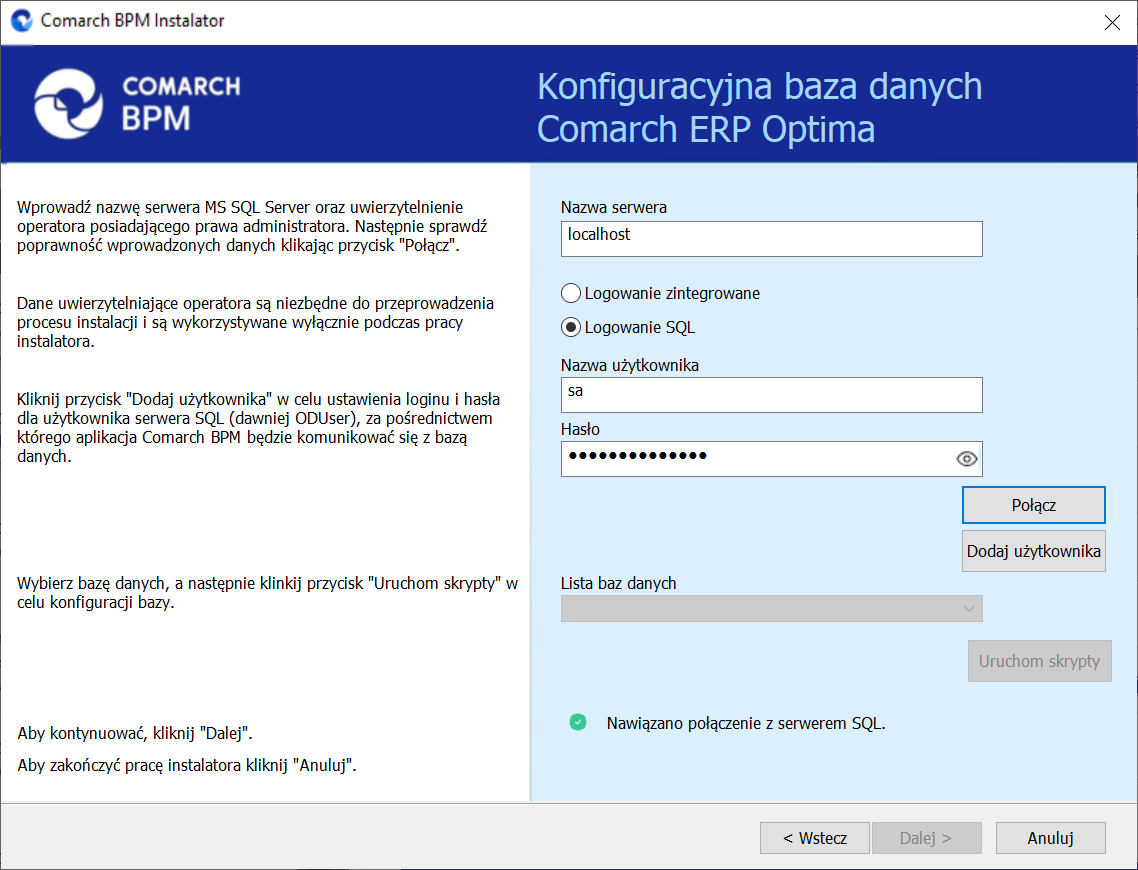Screen dimensions: 1138x870
Task: Click the Dalej button
Action: [927, 838]
